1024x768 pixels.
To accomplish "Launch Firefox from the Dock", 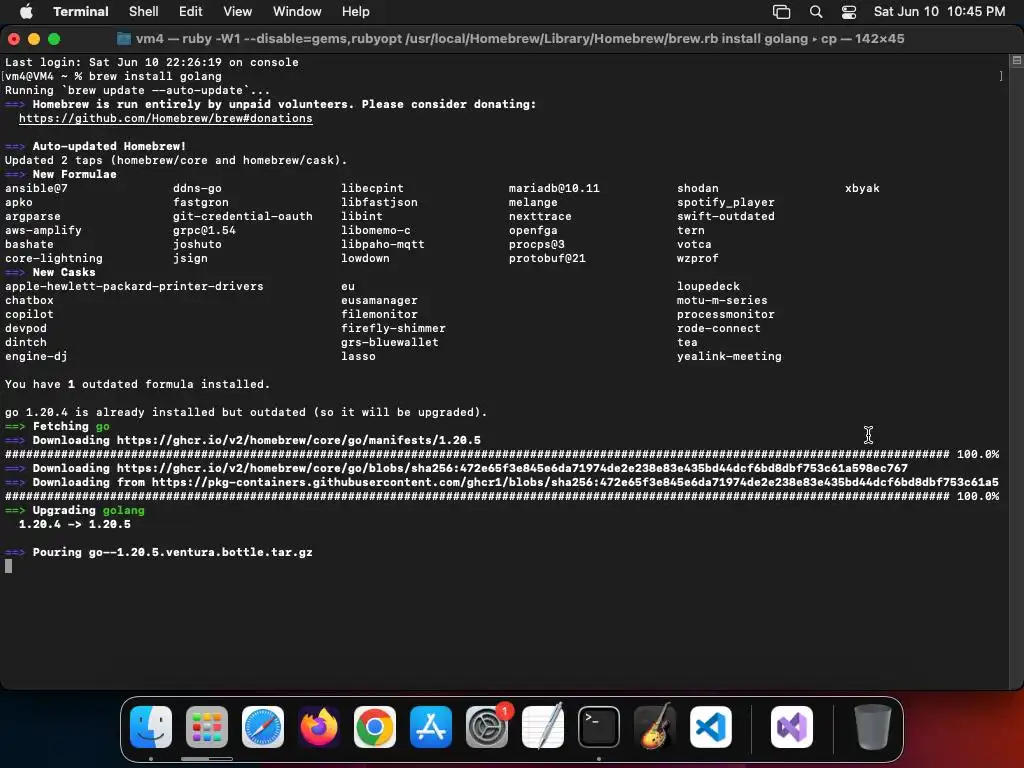I will click(x=319, y=726).
